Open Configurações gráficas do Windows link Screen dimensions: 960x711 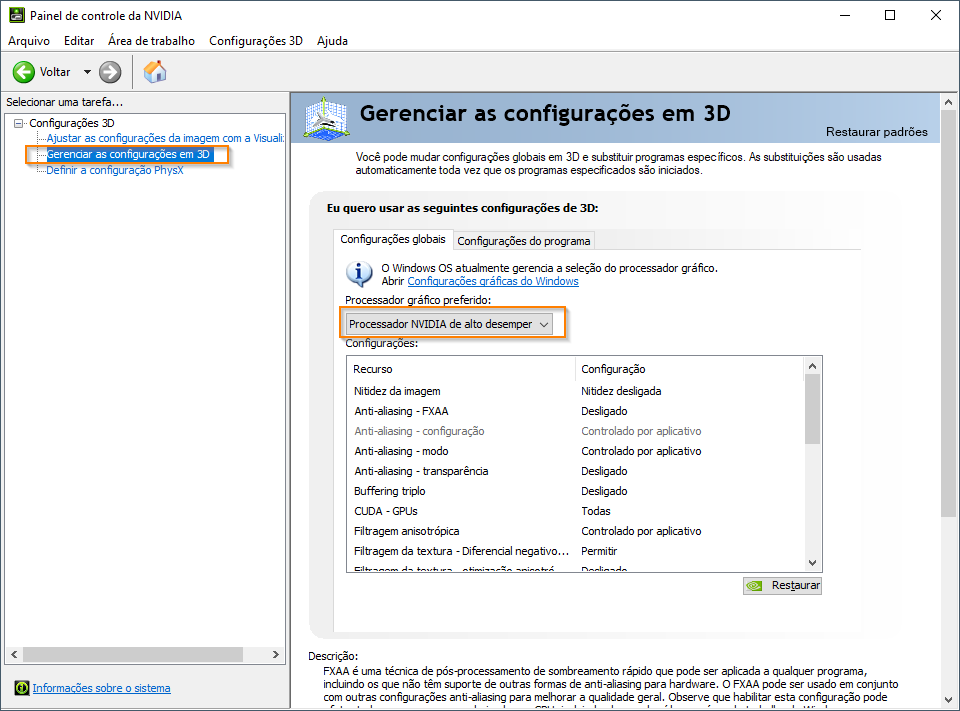[493, 282]
